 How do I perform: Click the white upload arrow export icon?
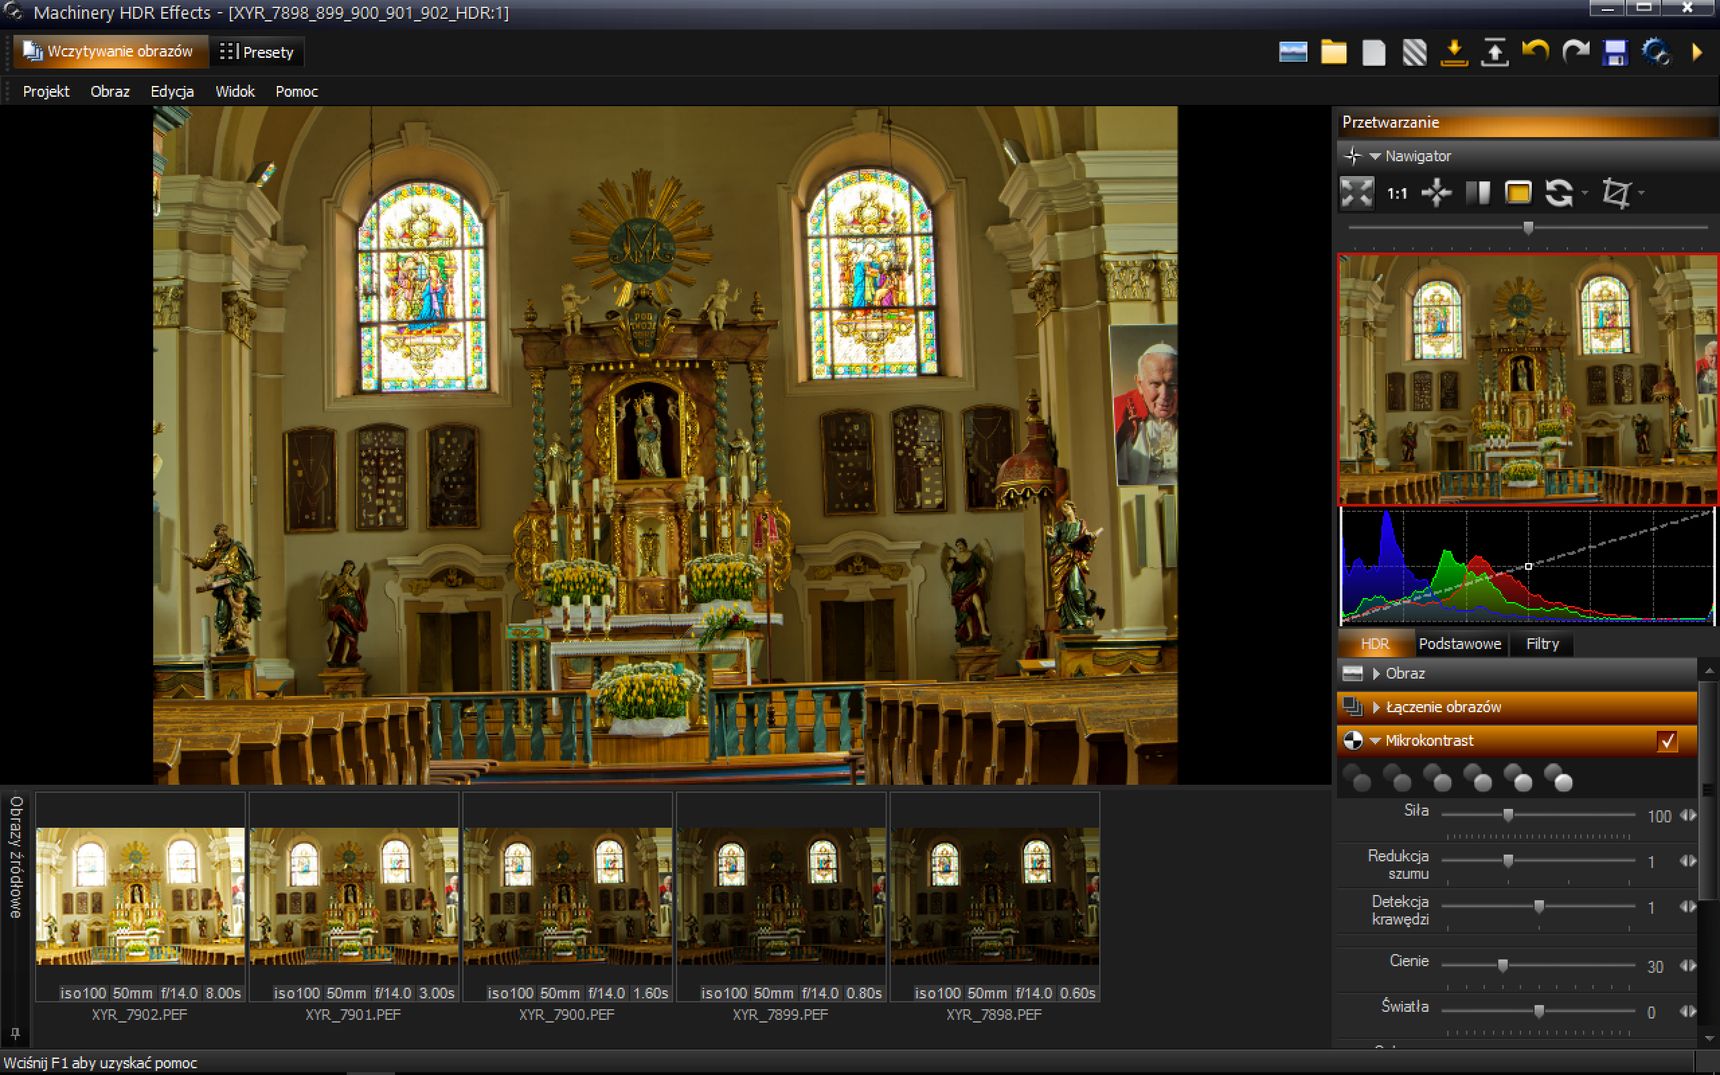[1494, 52]
